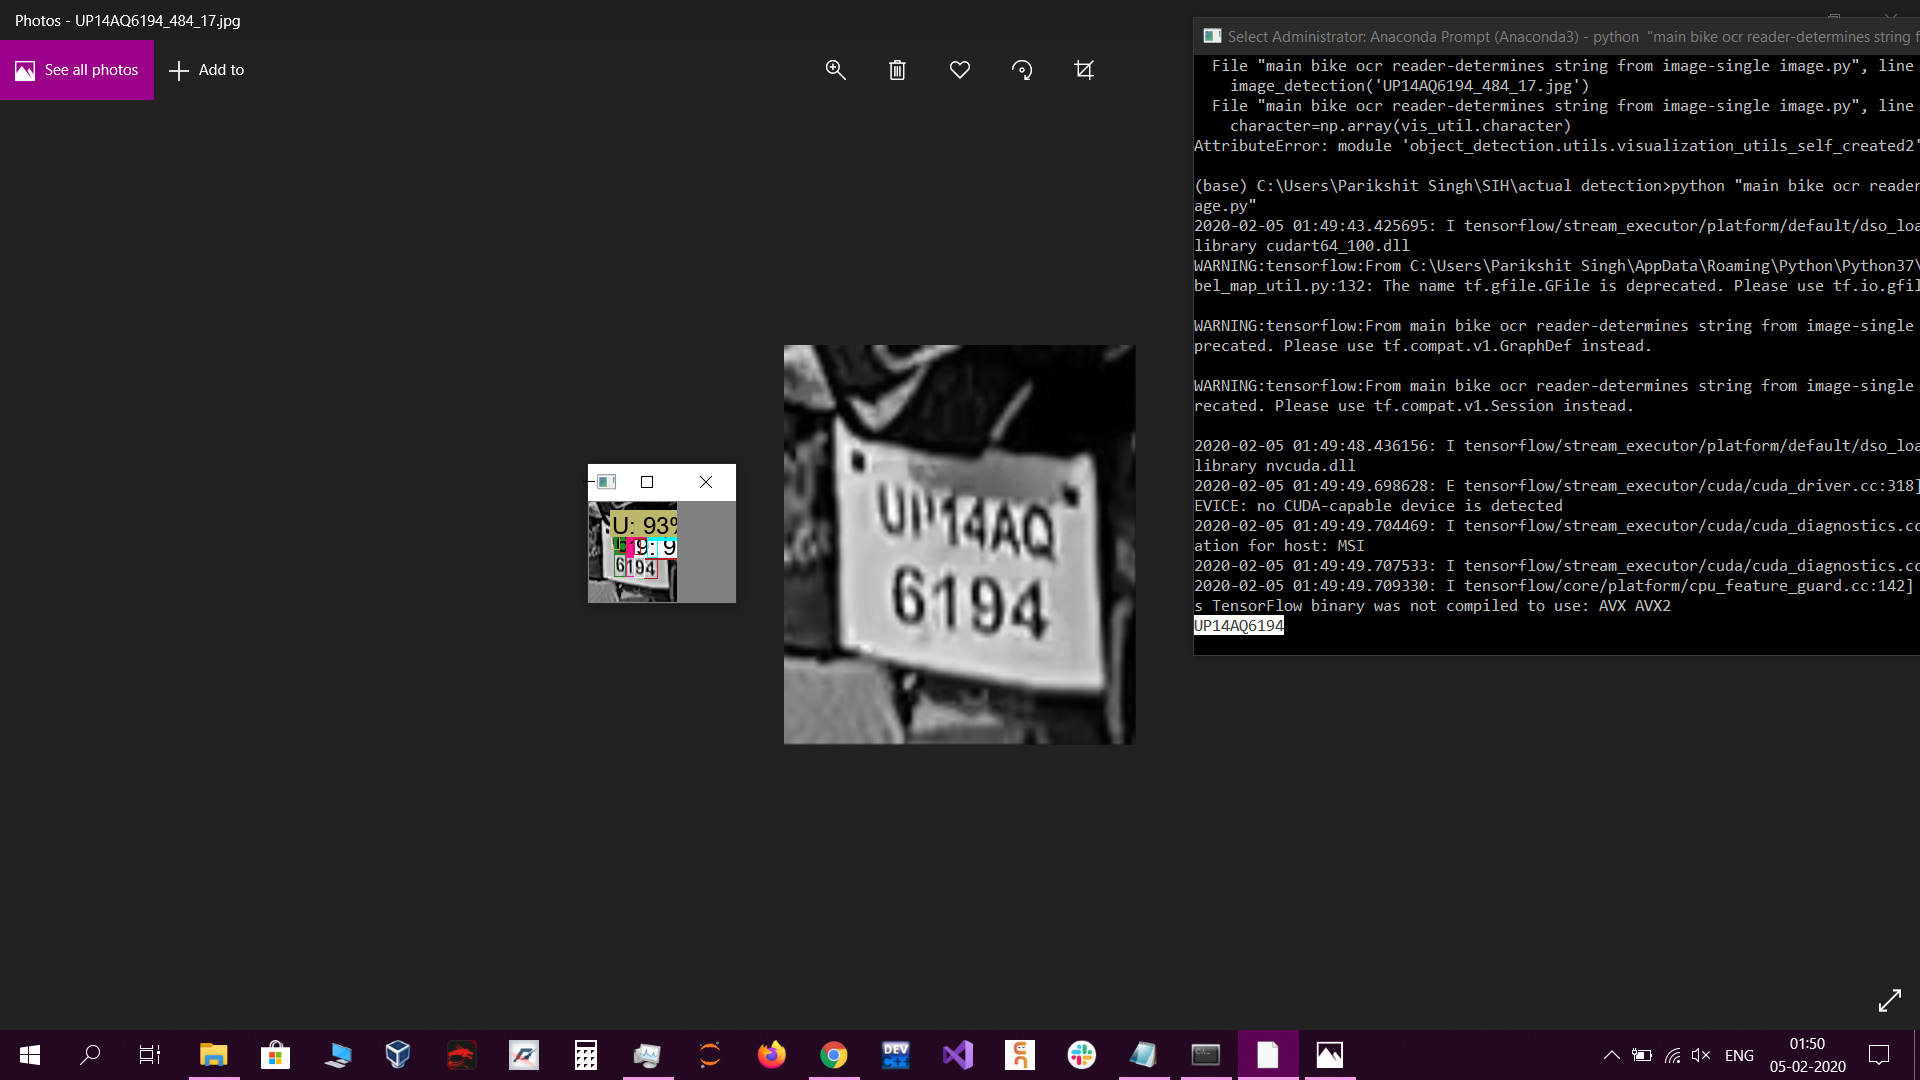Viewport: 1920px width, 1080px height.
Task: Open Visual Studio from the taskbar
Action: (x=957, y=1055)
